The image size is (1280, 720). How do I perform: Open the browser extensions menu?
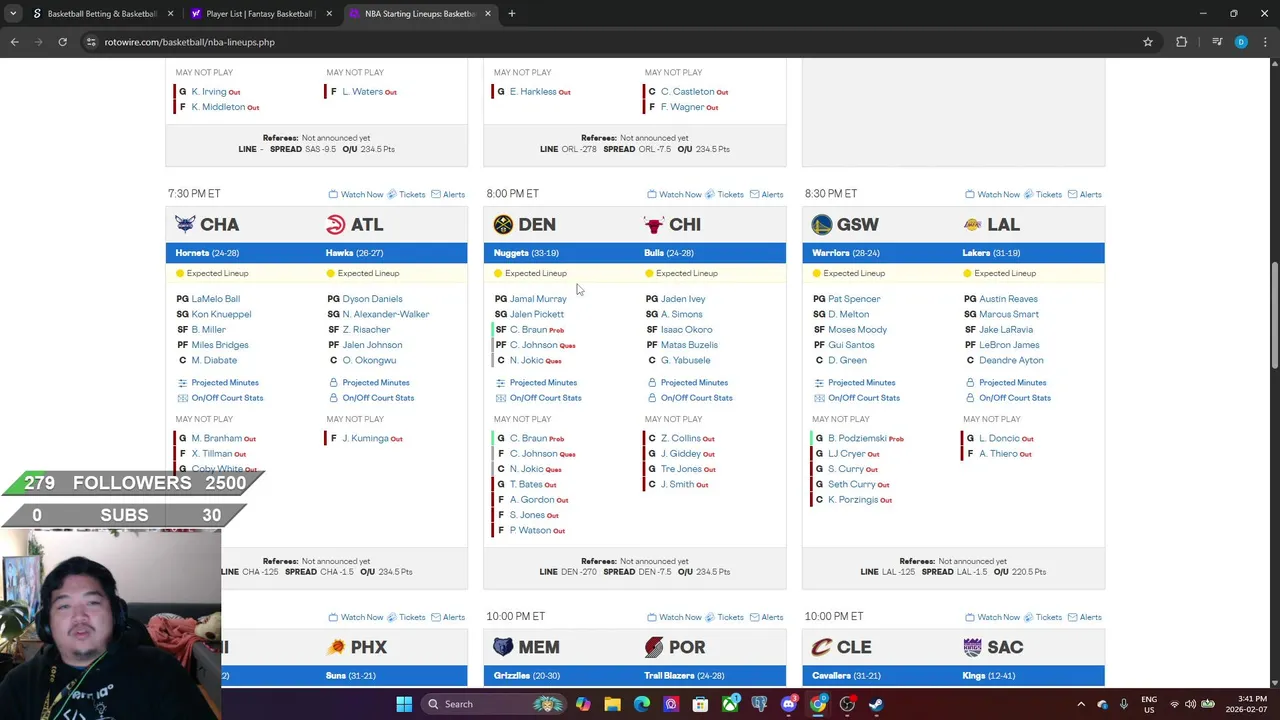pyautogui.click(x=1182, y=42)
